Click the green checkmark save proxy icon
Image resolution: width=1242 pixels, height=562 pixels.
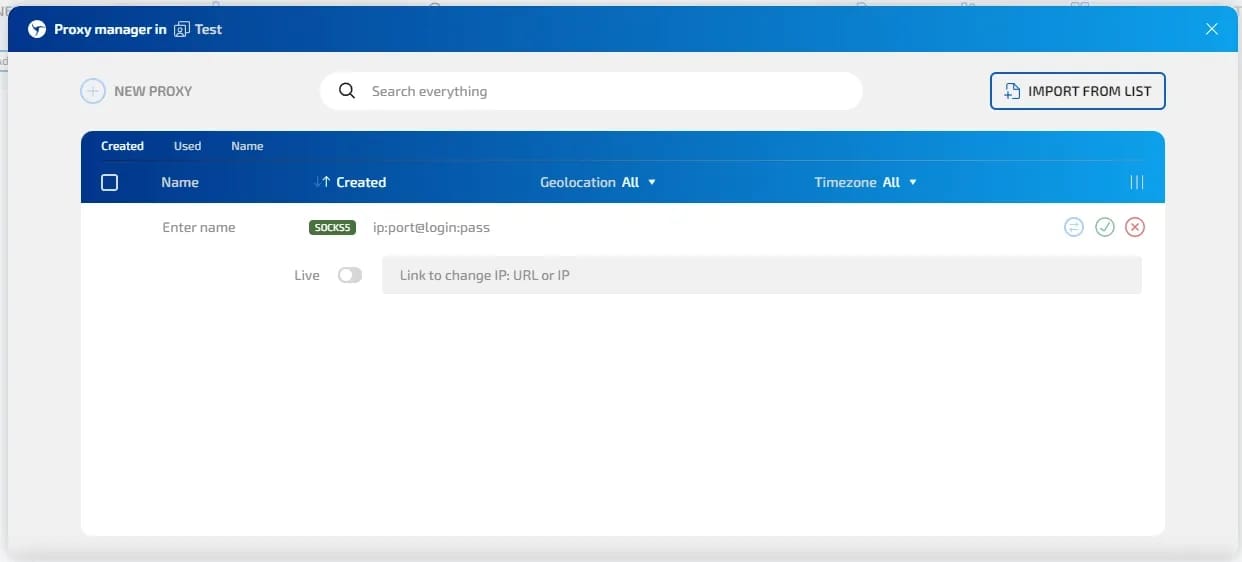[1104, 227]
